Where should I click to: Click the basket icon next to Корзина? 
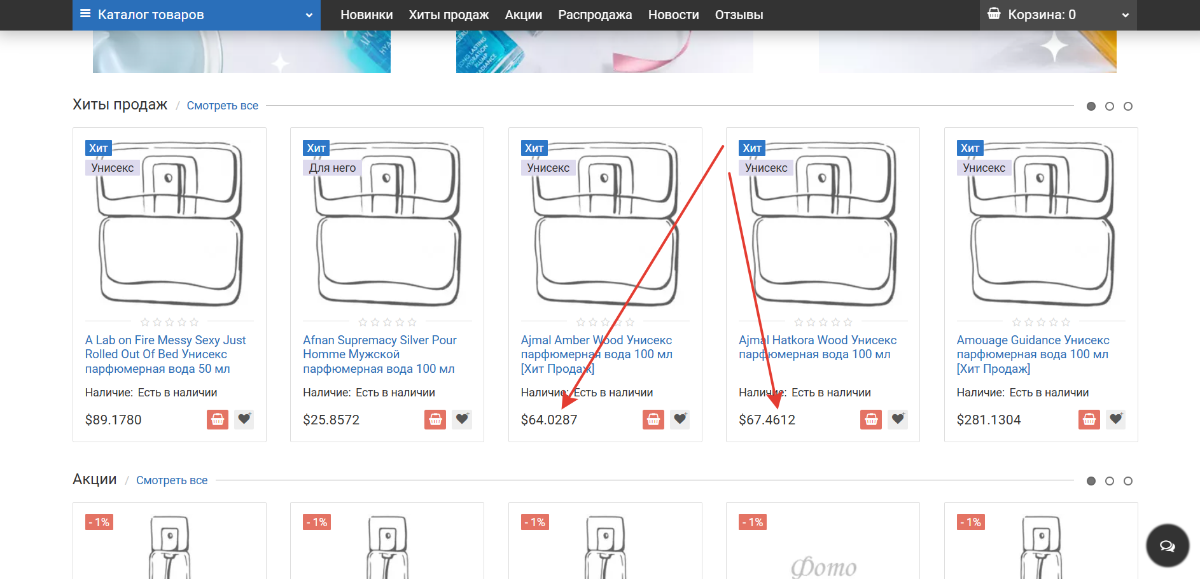(x=994, y=14)
